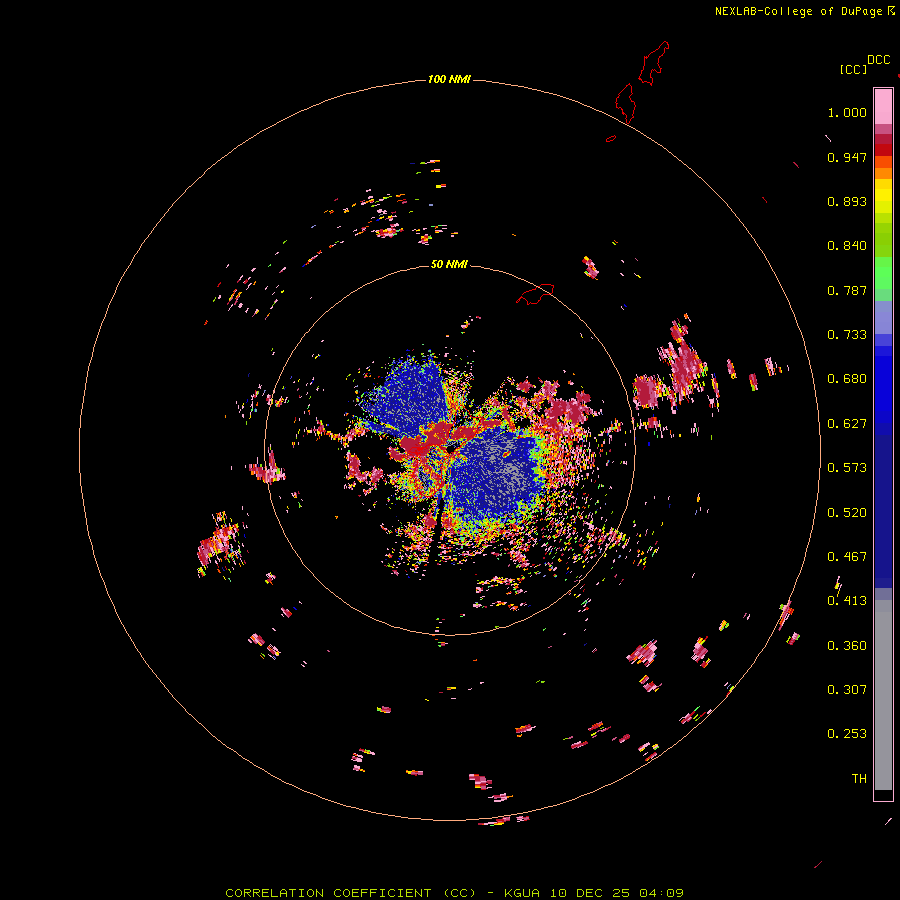Select the 0.520 scale value
This screenshot has width=900, height=900.
[847, 513]
